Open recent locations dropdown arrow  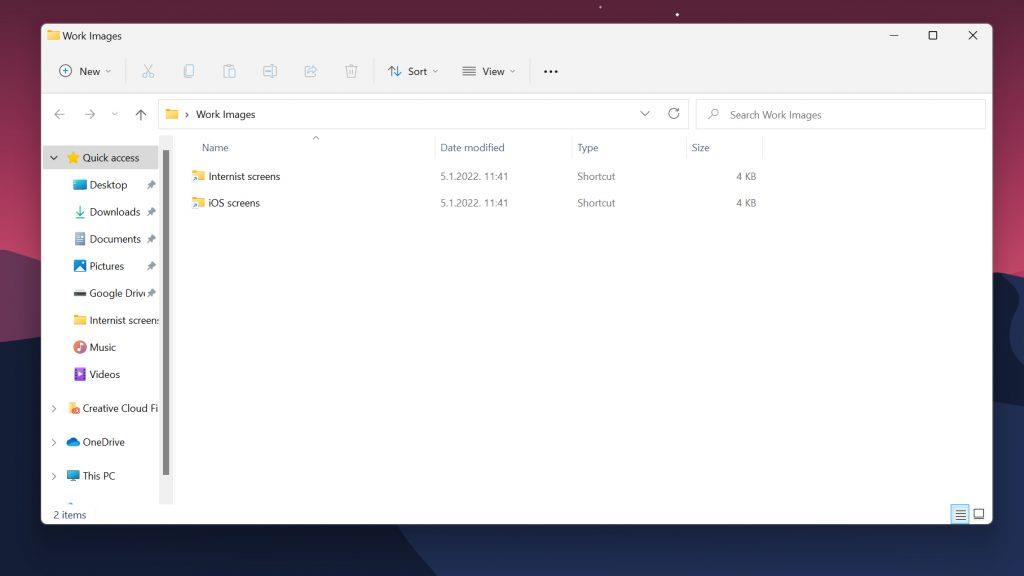tap(114, 114)
